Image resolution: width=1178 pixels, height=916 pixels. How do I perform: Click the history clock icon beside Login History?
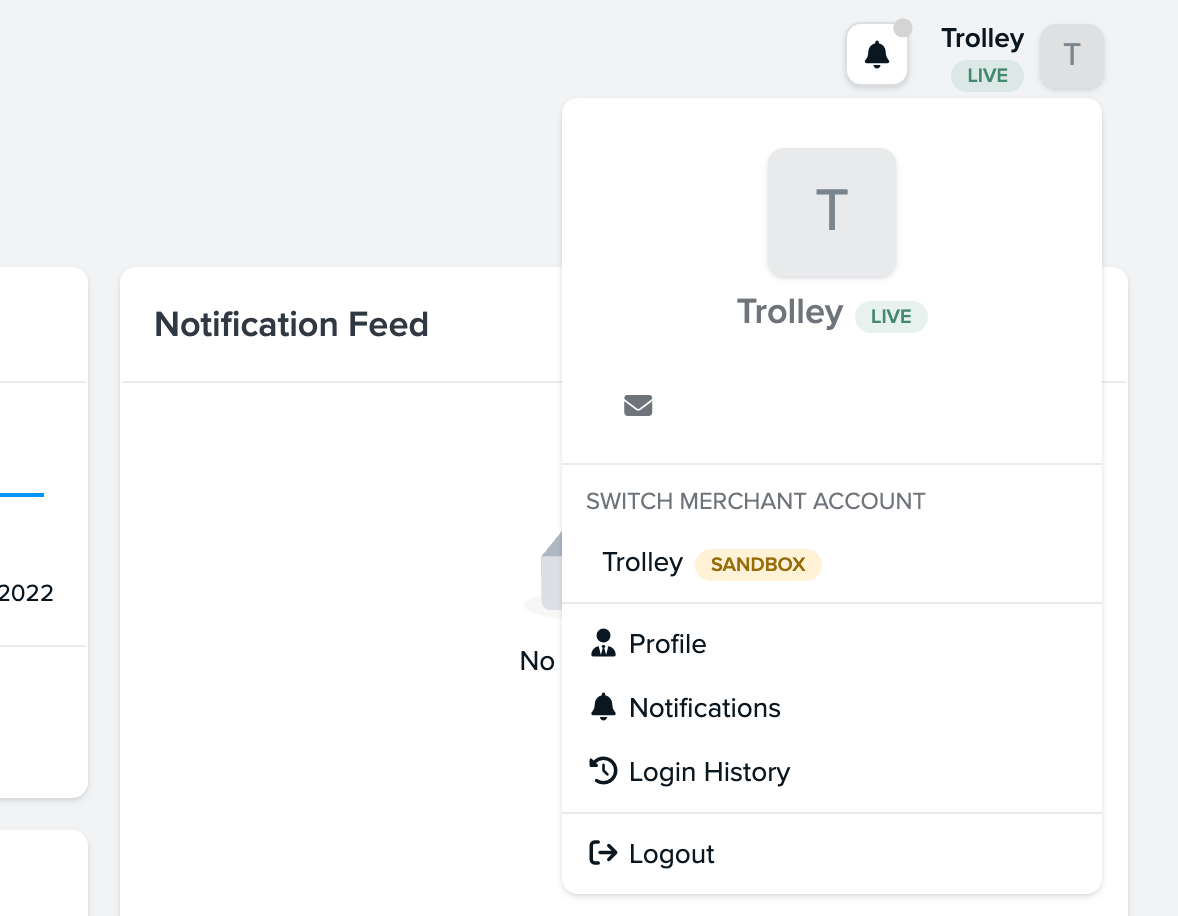point(603,771)
